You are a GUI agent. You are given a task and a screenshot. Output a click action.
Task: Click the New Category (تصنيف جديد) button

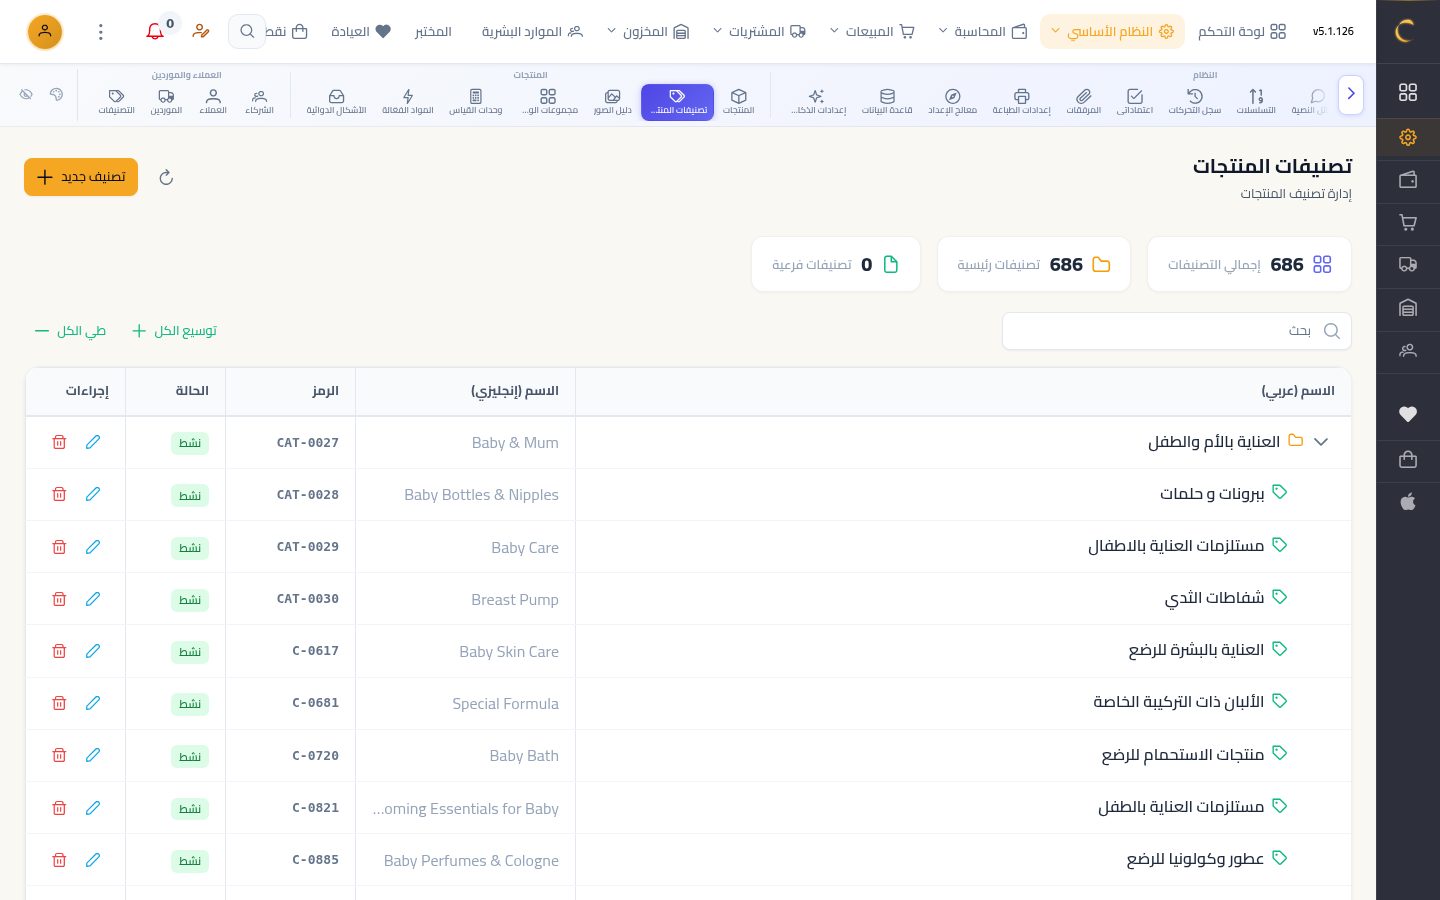pos(81,177)
